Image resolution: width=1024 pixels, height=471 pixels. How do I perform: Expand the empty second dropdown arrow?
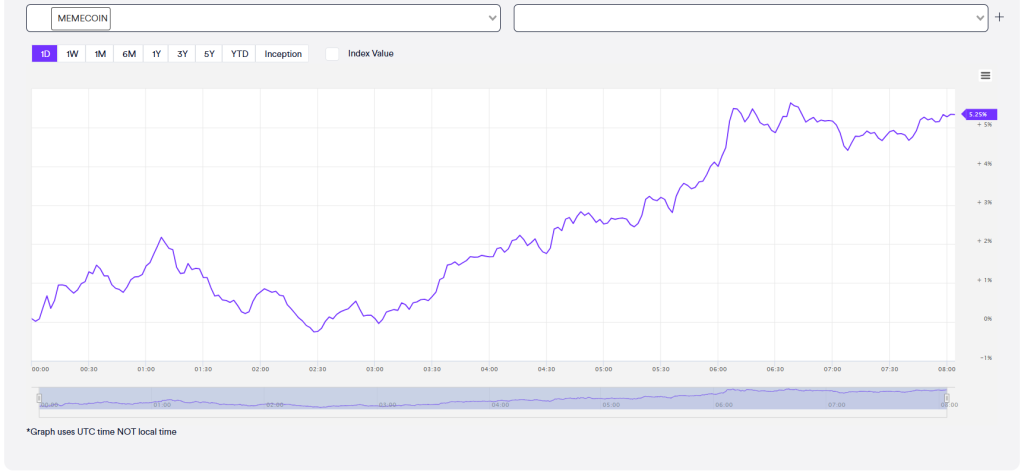(980, 18)
